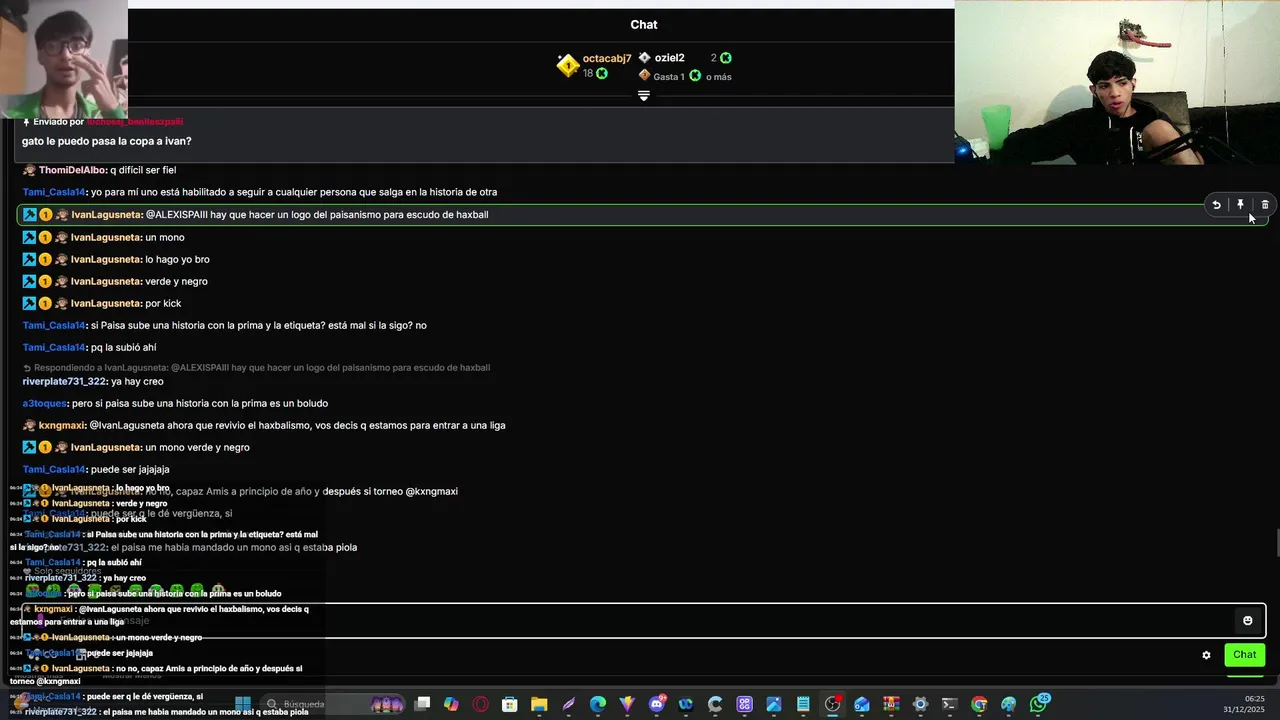Click username a3toques
Screen dimensions: 1280x720
45,403
